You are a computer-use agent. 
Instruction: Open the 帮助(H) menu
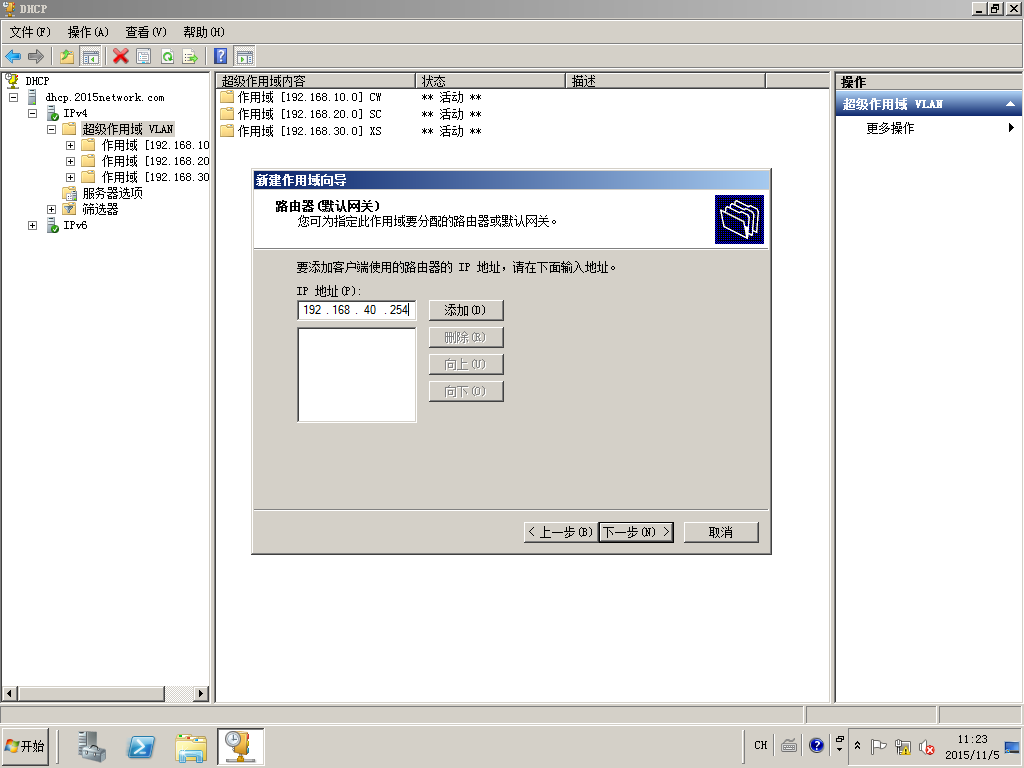pos(204,32)
